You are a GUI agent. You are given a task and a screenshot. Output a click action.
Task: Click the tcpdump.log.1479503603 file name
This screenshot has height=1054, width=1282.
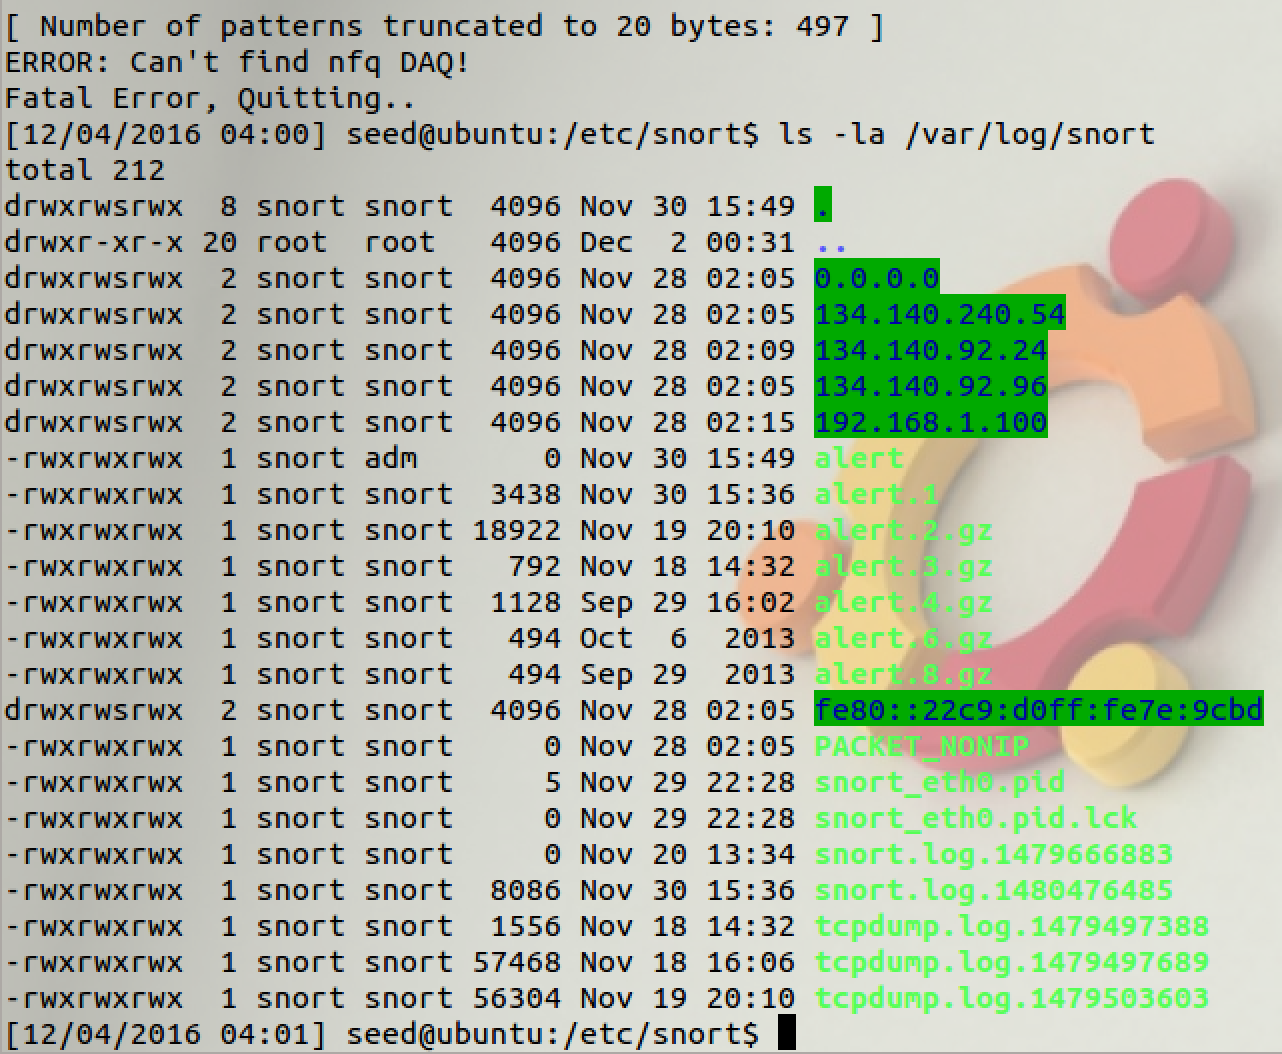1011,999
